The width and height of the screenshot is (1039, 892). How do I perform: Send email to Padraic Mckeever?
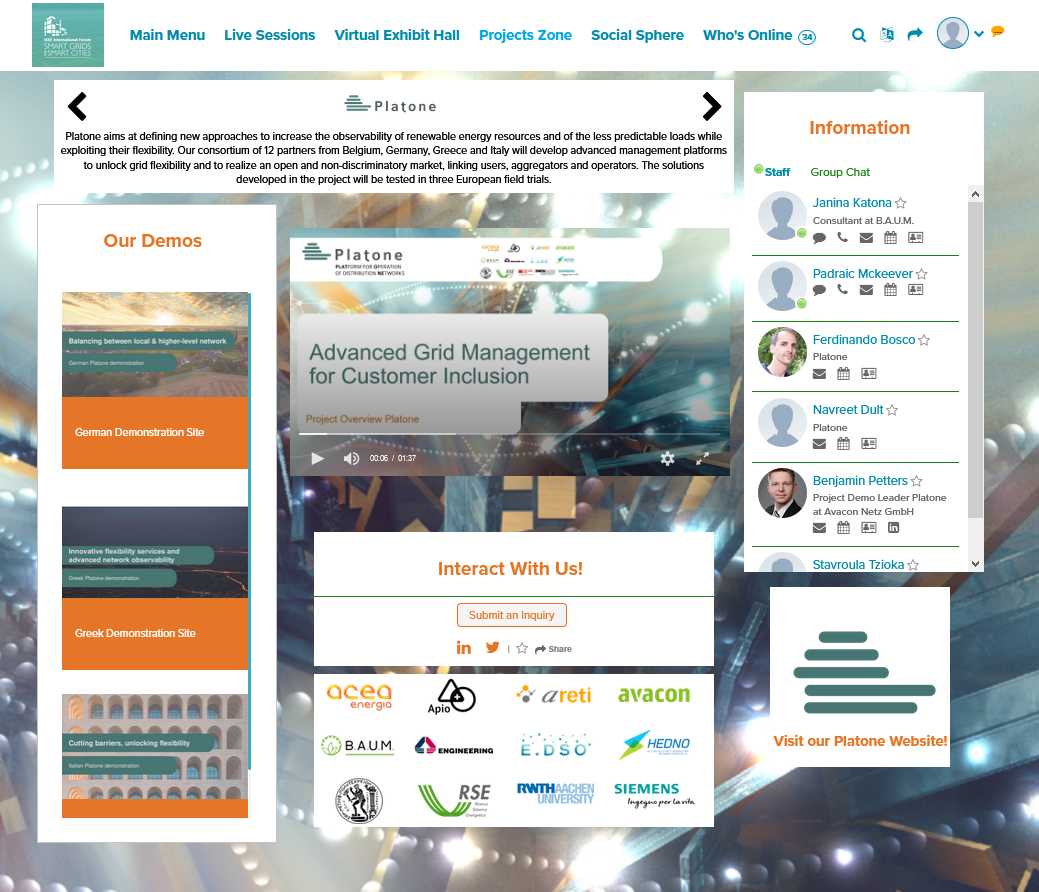point(866,290)
